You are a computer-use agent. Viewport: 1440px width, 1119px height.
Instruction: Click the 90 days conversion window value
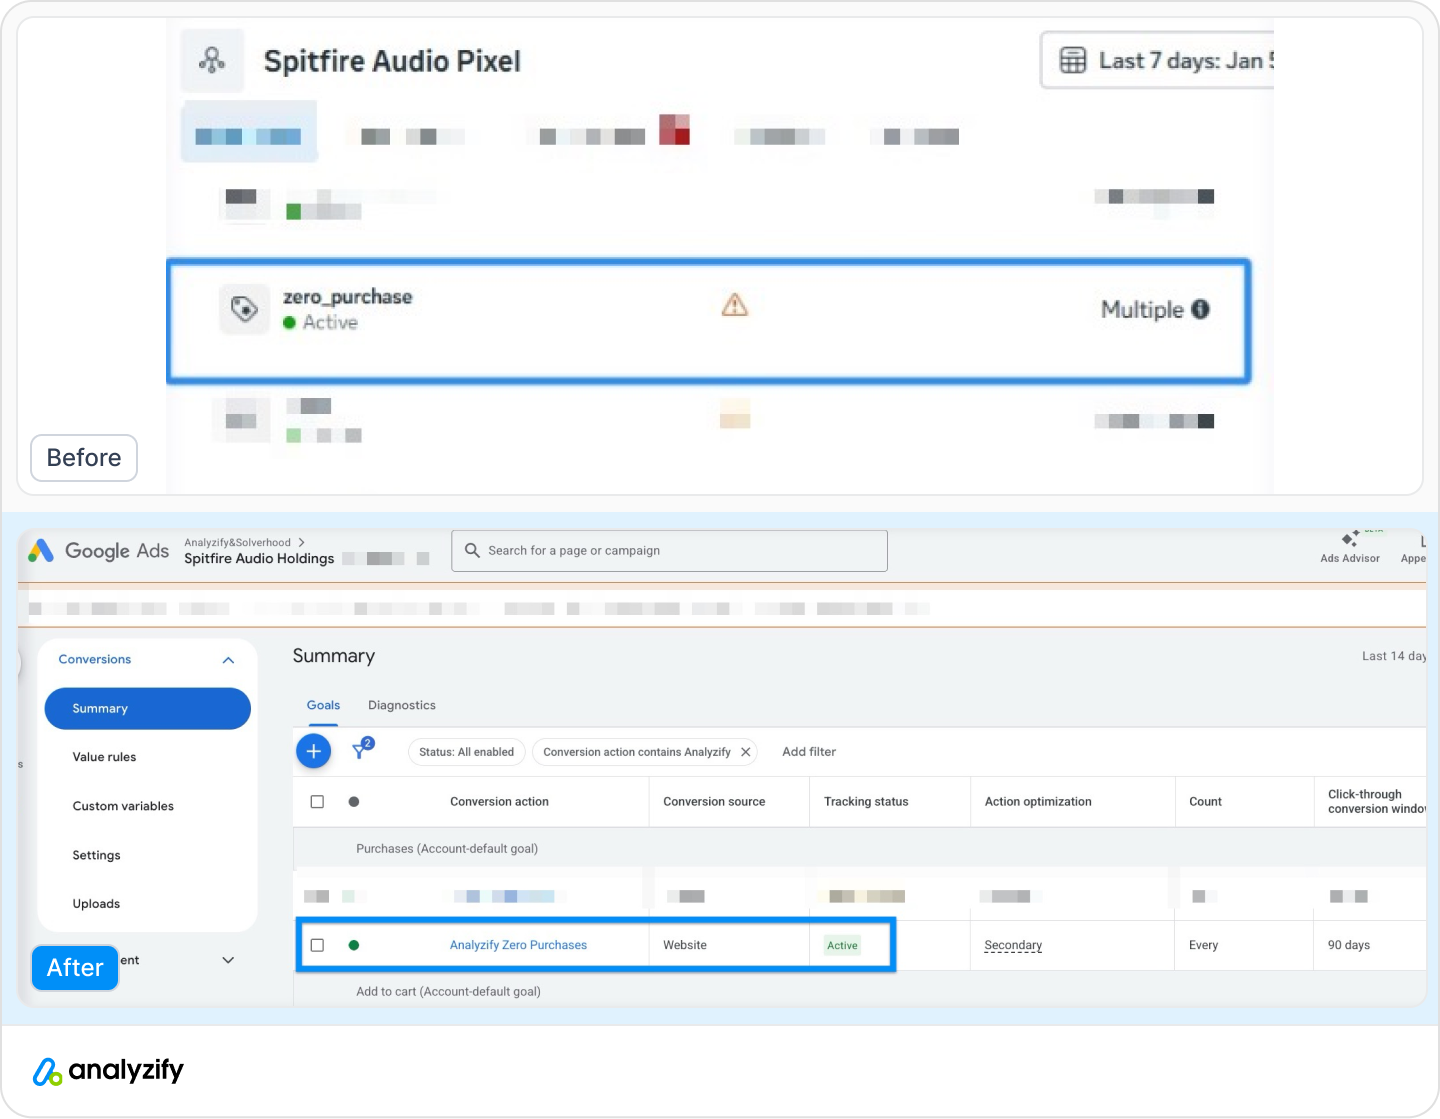[x=1349, y=945]
